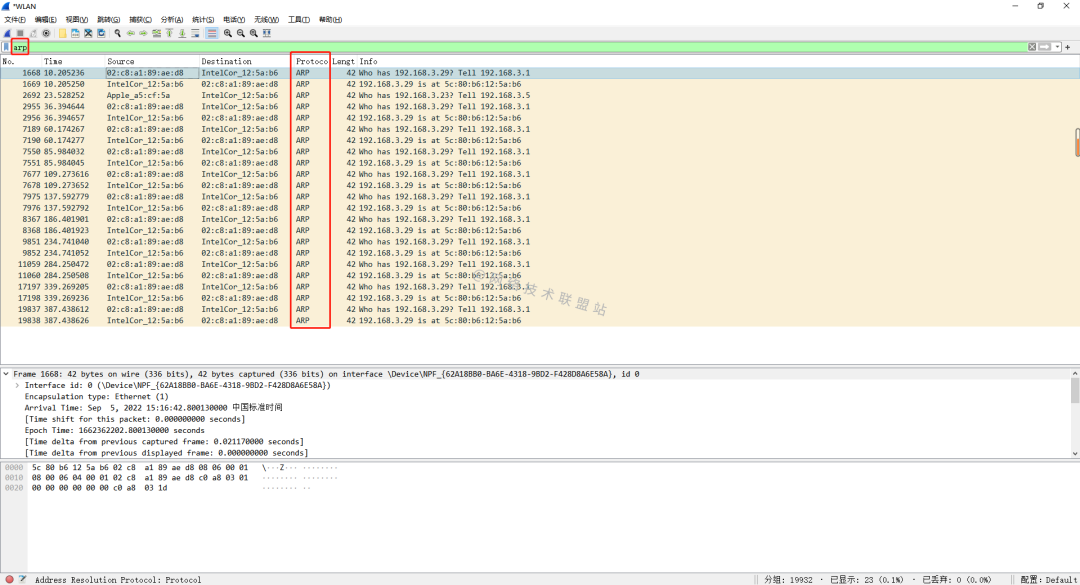Image resolution: width=1080 pixels, height=585 pixels.
Task: Open Go to Packet toolbar icon
Action: [156, 33]
